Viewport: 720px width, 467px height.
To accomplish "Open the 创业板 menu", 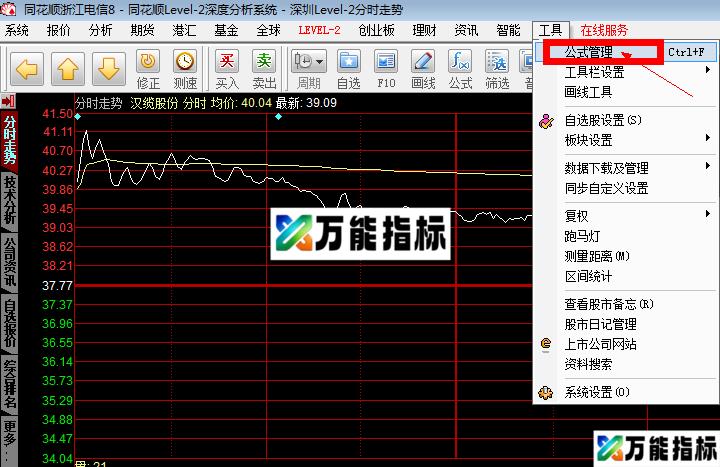I will pyautogui.click(x=376, y=31).
